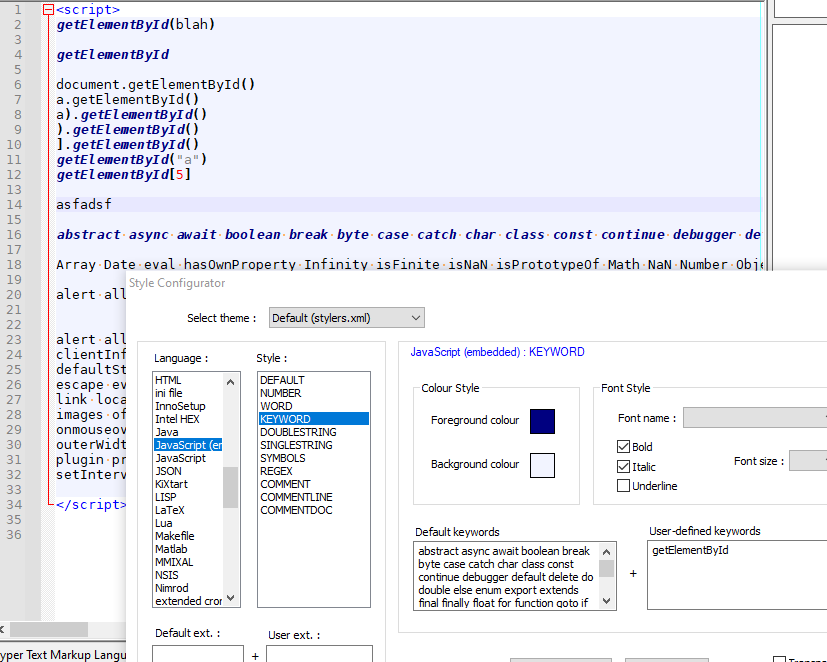Toggle the Italic checkbox

click(623, 467)
